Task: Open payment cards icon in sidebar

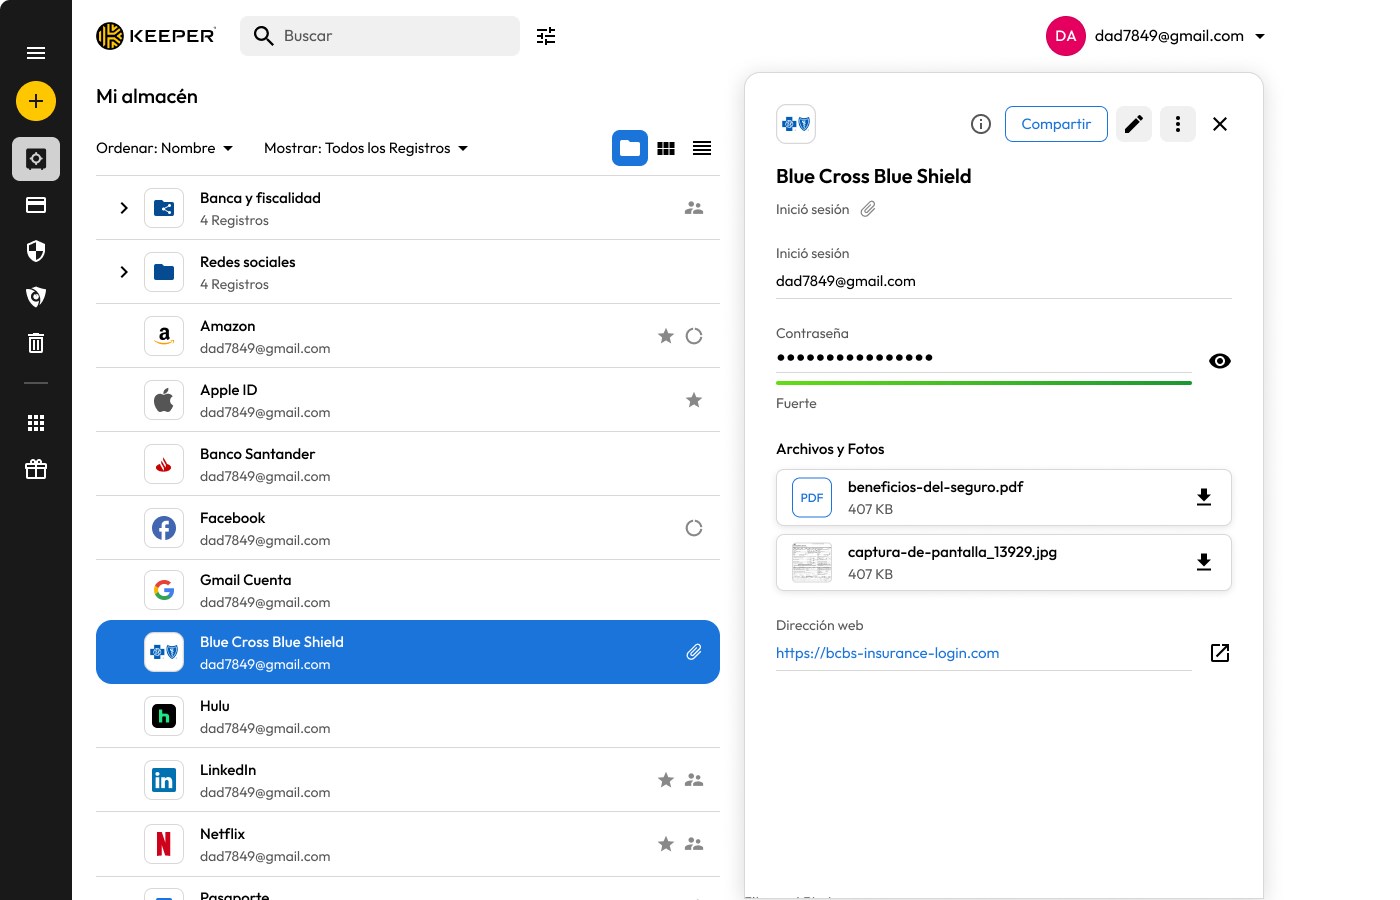Action: [x=36, y=205]
